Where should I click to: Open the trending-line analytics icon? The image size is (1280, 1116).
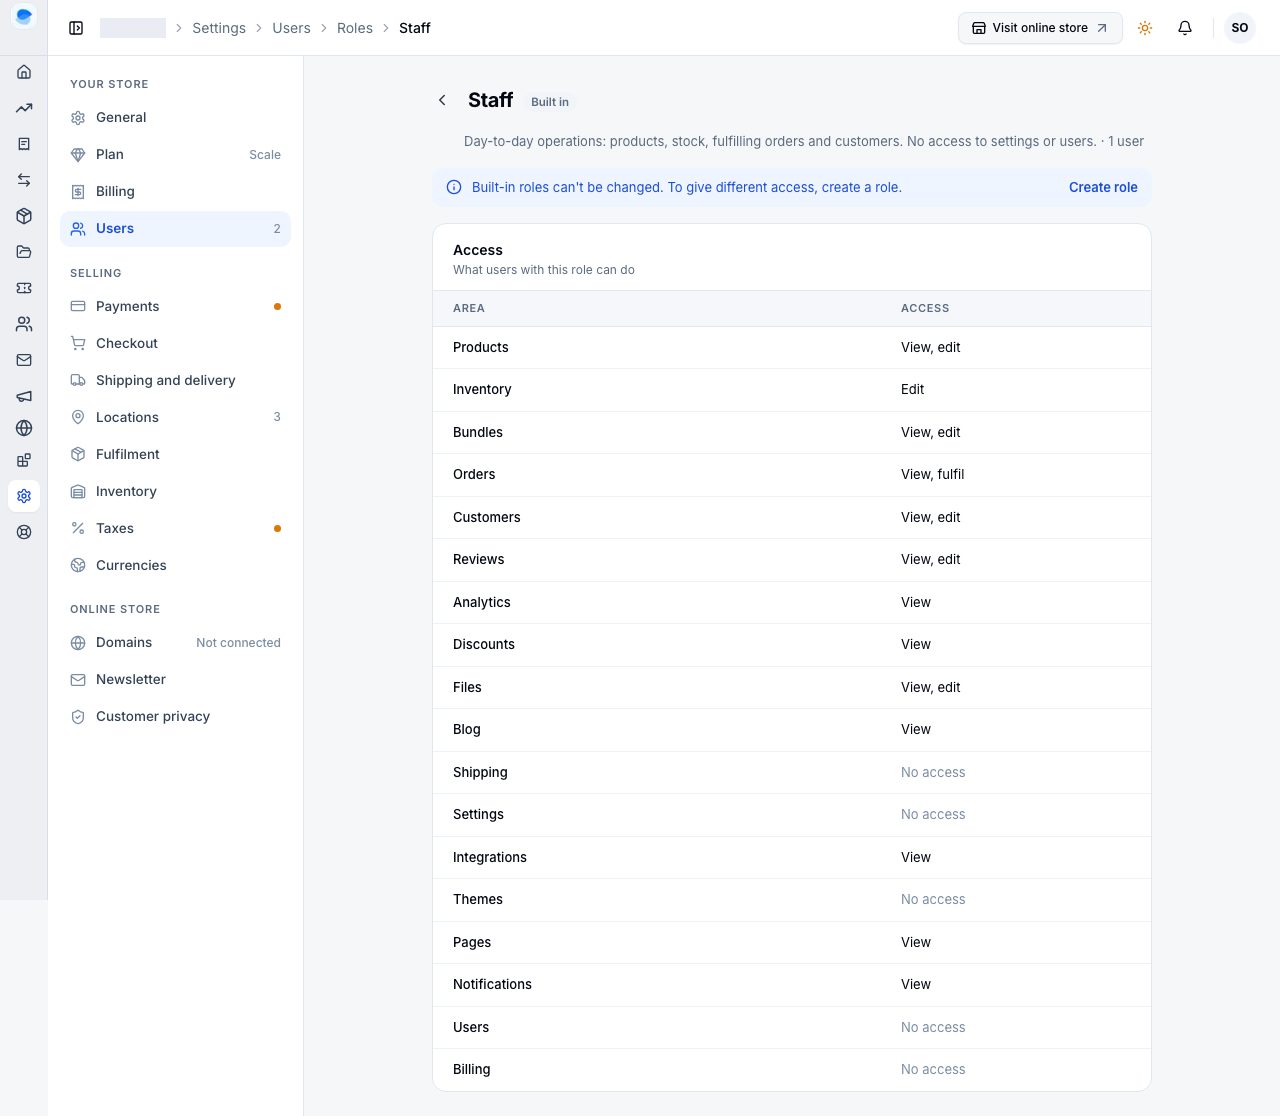pyautogui.click(x=24, y=108)
